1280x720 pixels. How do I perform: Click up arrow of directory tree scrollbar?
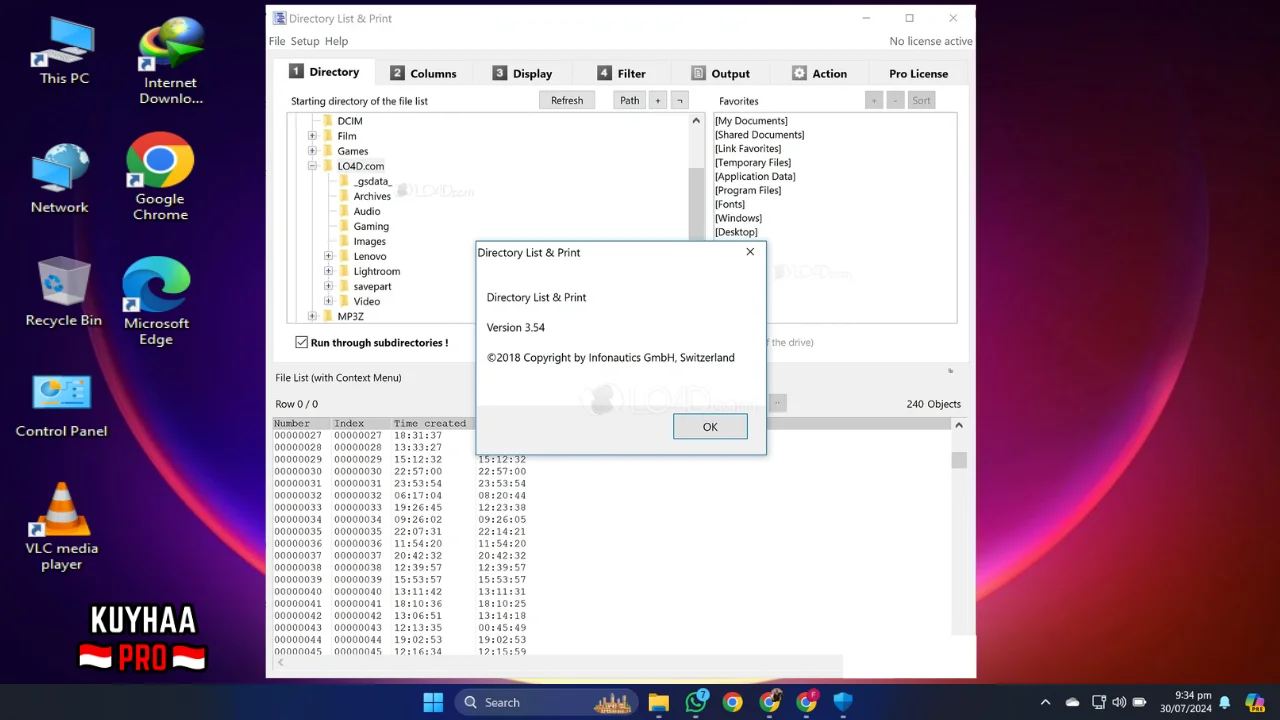696,120
